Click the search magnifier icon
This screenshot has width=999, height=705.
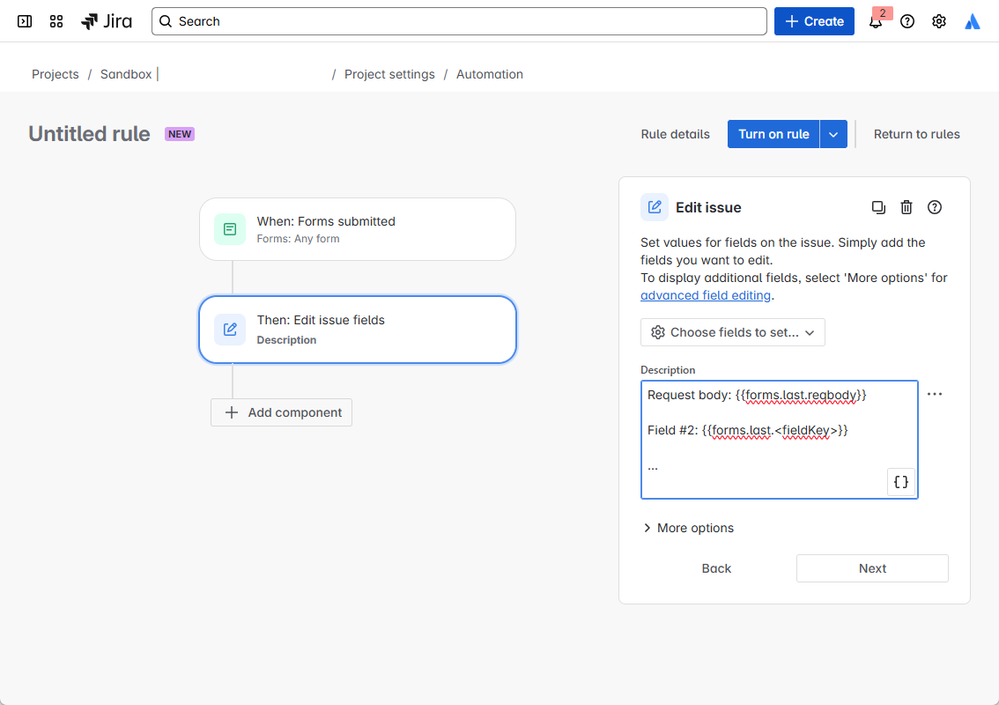click(x=166, y=22)
